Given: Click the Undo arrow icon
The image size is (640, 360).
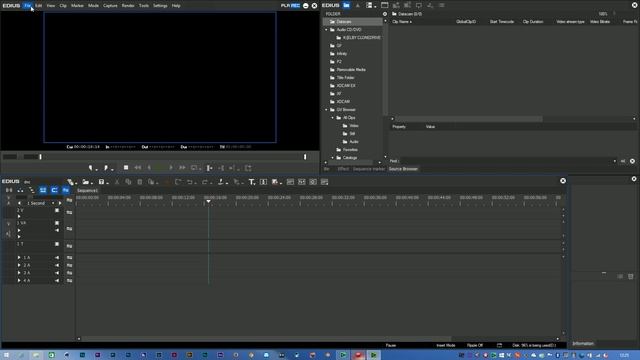Looking at the screenshot, I should point(190,182).
